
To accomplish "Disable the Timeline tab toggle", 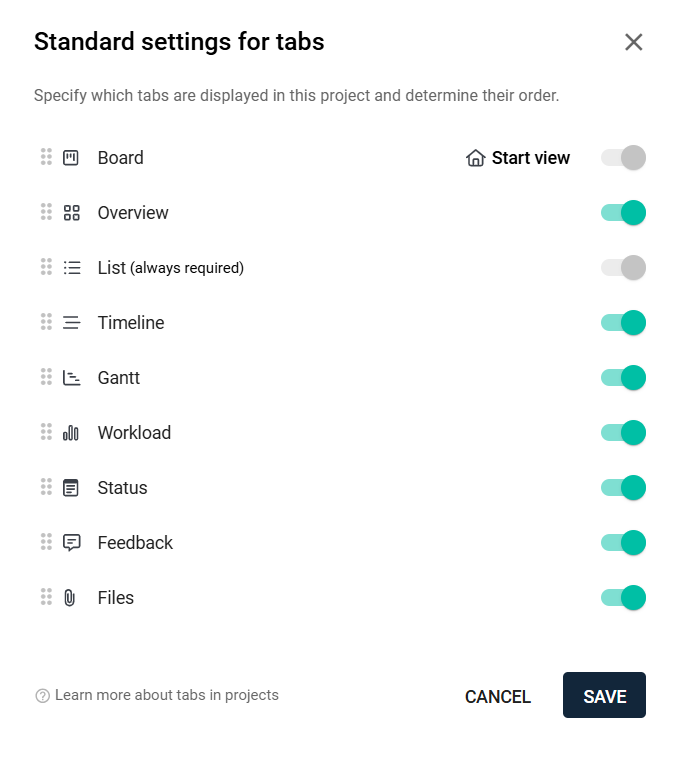I will click(623, 322).
